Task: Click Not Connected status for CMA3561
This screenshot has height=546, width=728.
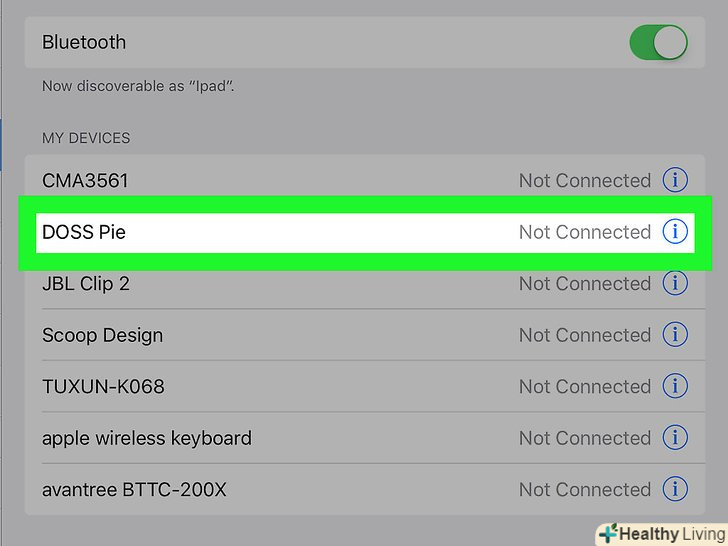Action: [x=584, y=181]
